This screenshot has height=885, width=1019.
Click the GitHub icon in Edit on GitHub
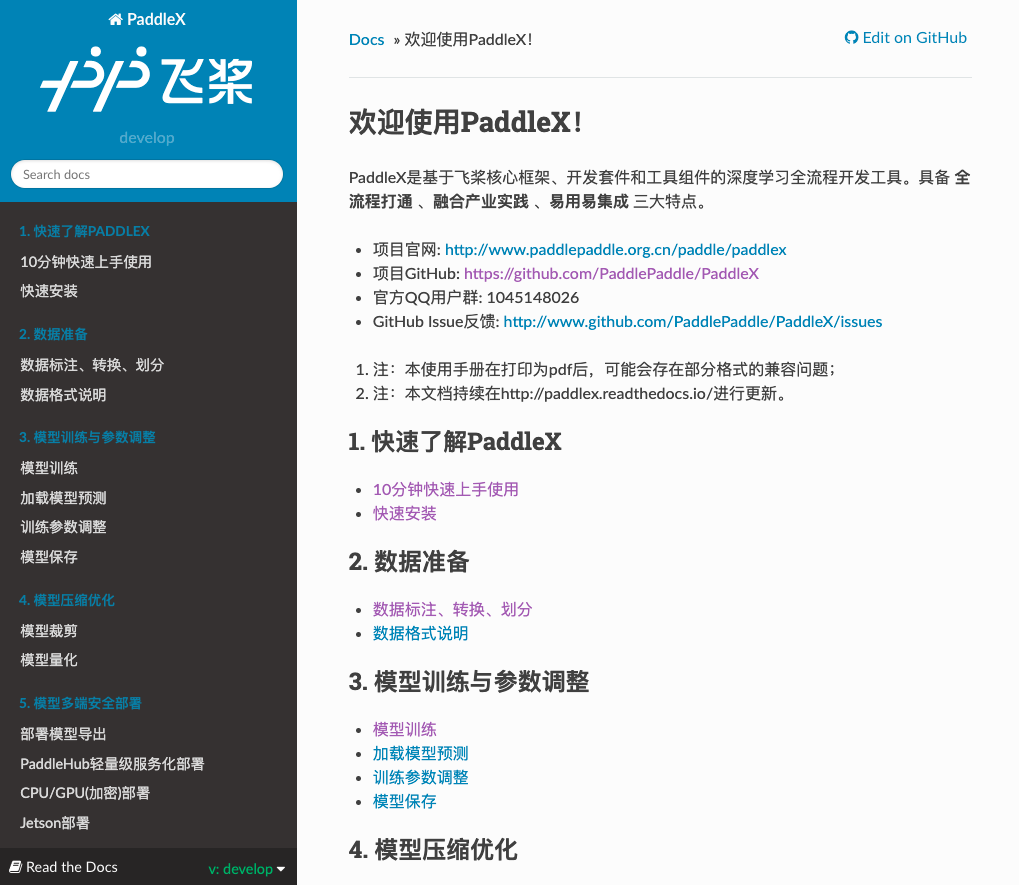(851, 38)
